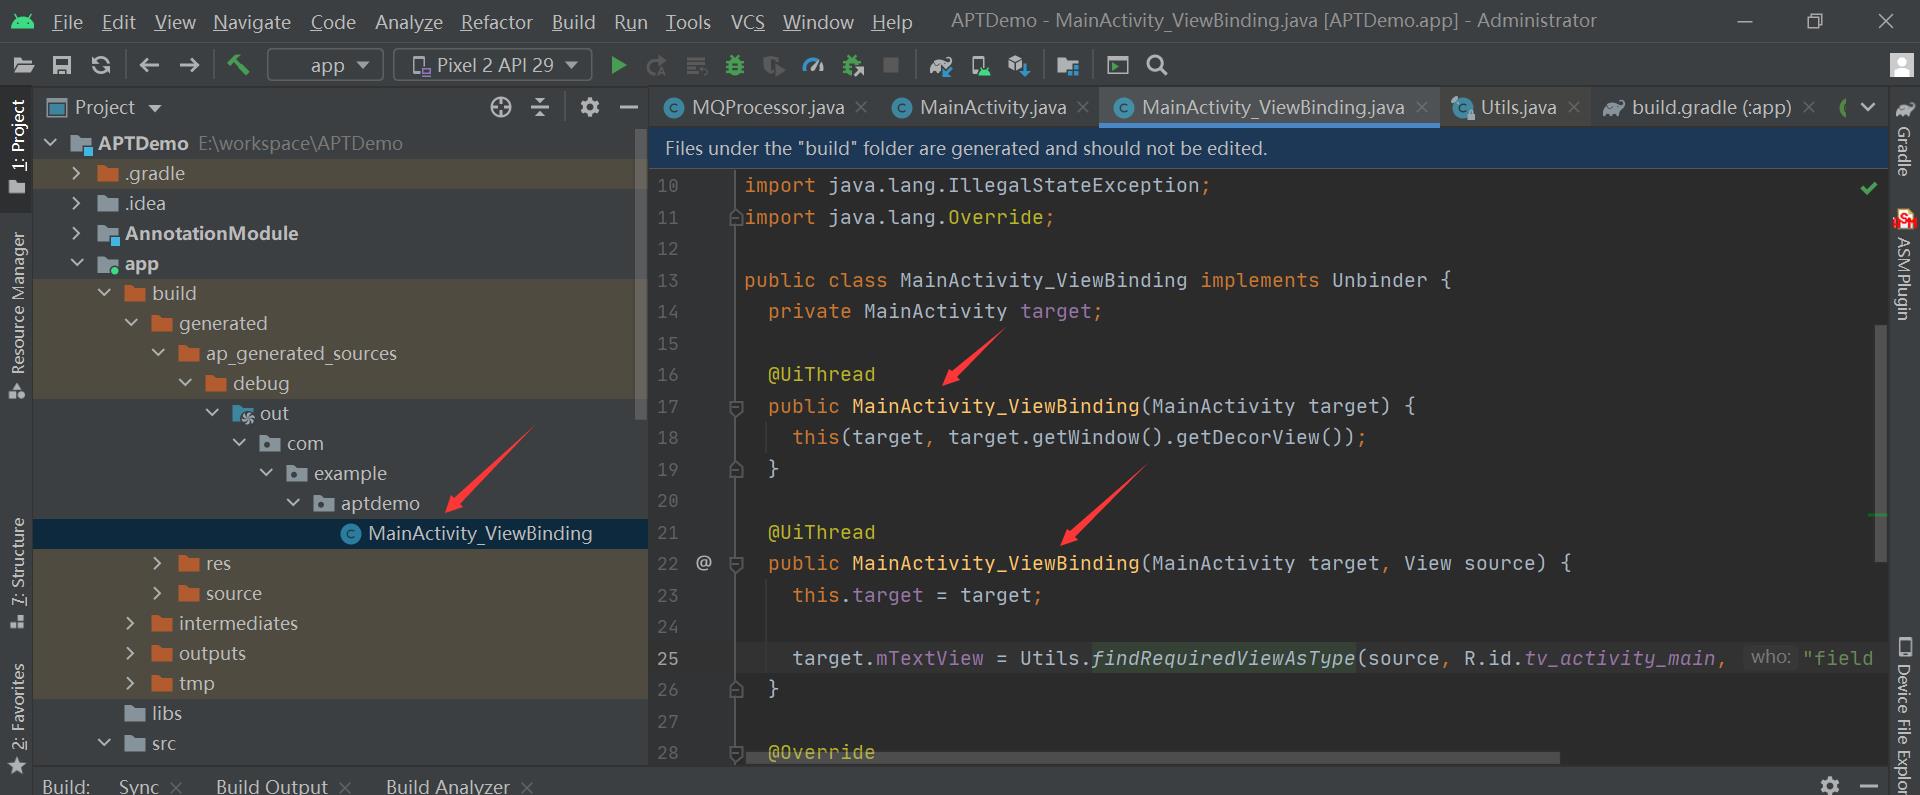The width and height of the screenshot is (1920, 795).
Task: Close the MainActivity.java tab
Action: click(x=1083, y=107)
